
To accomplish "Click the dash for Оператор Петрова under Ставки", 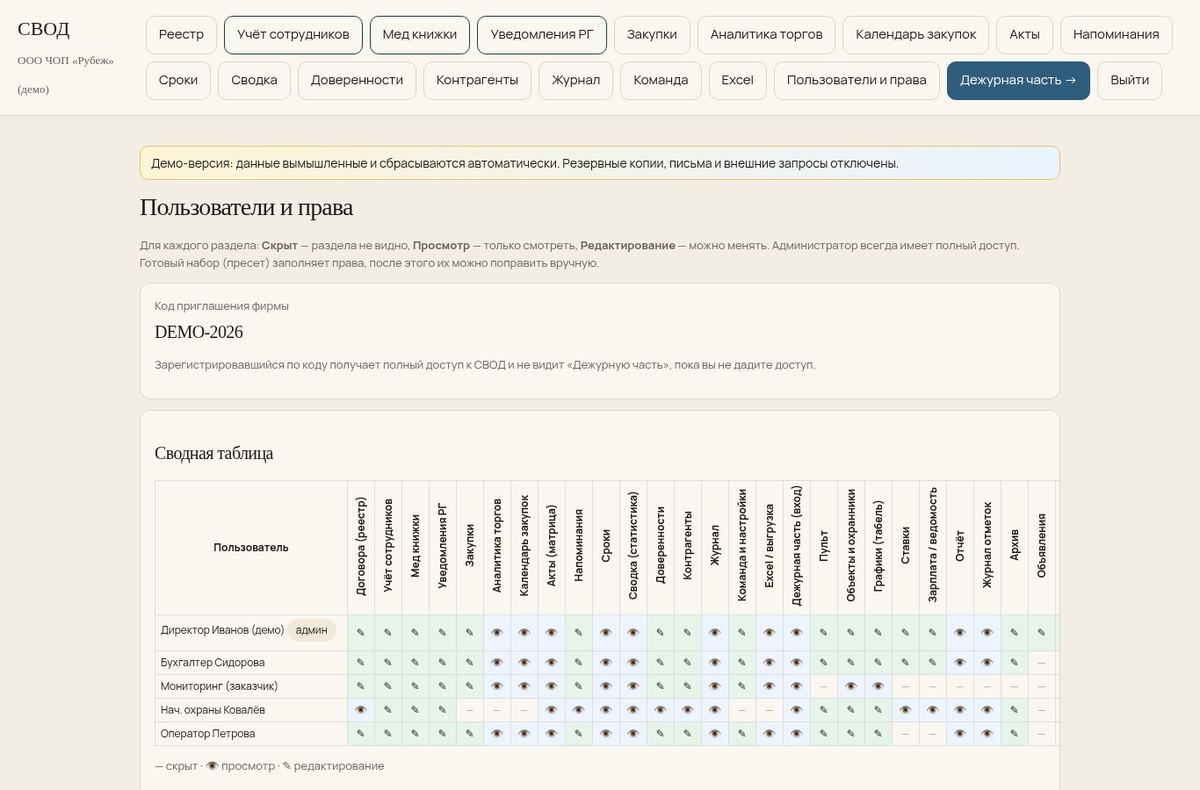I will [905, 734].
